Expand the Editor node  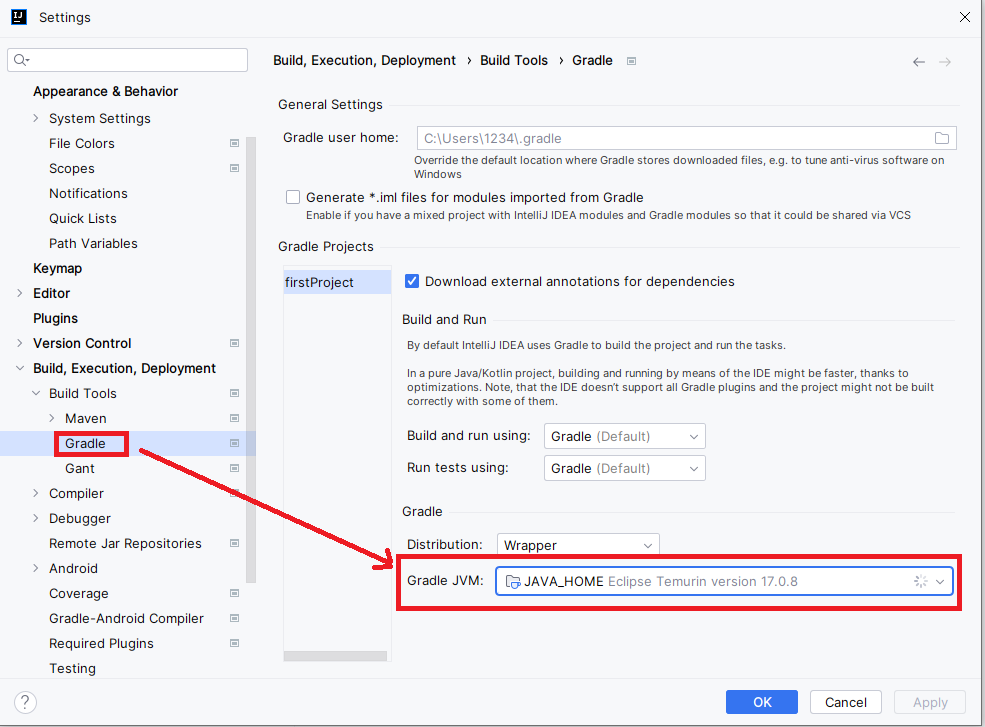(x=19, y=293)
